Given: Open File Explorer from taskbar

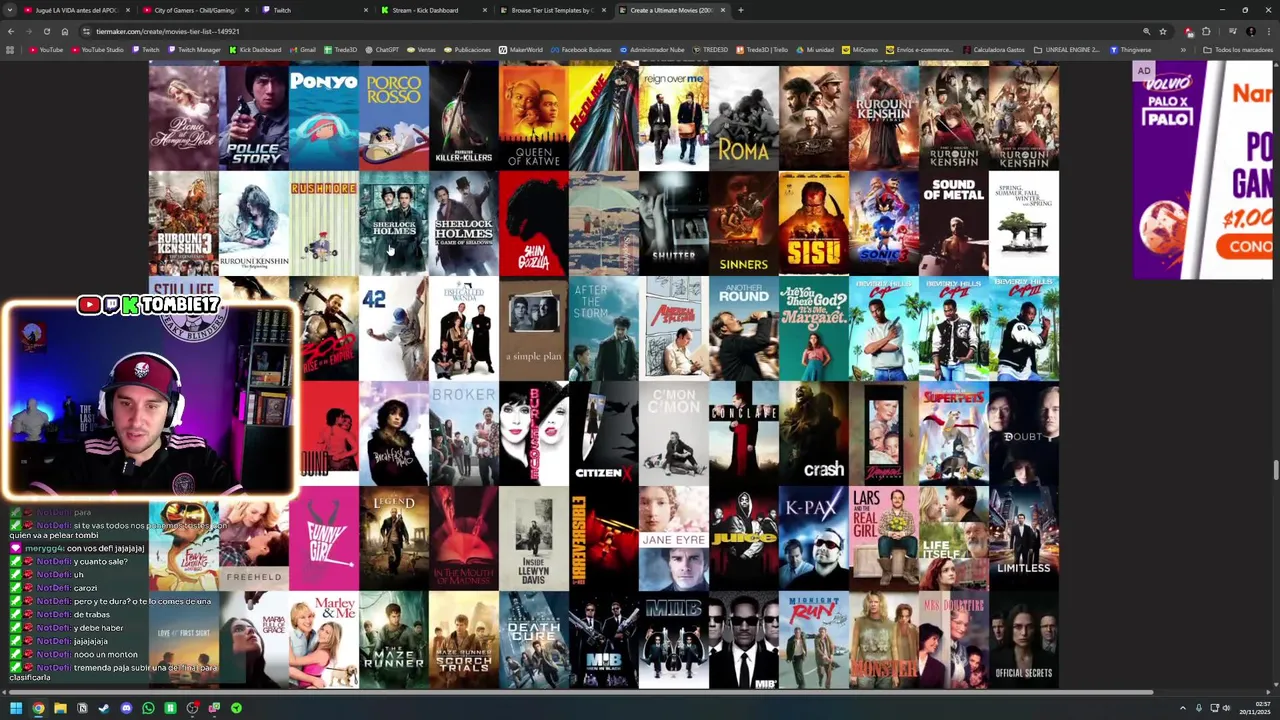Looking at the screenshot, I should click(x=60, y=708).
